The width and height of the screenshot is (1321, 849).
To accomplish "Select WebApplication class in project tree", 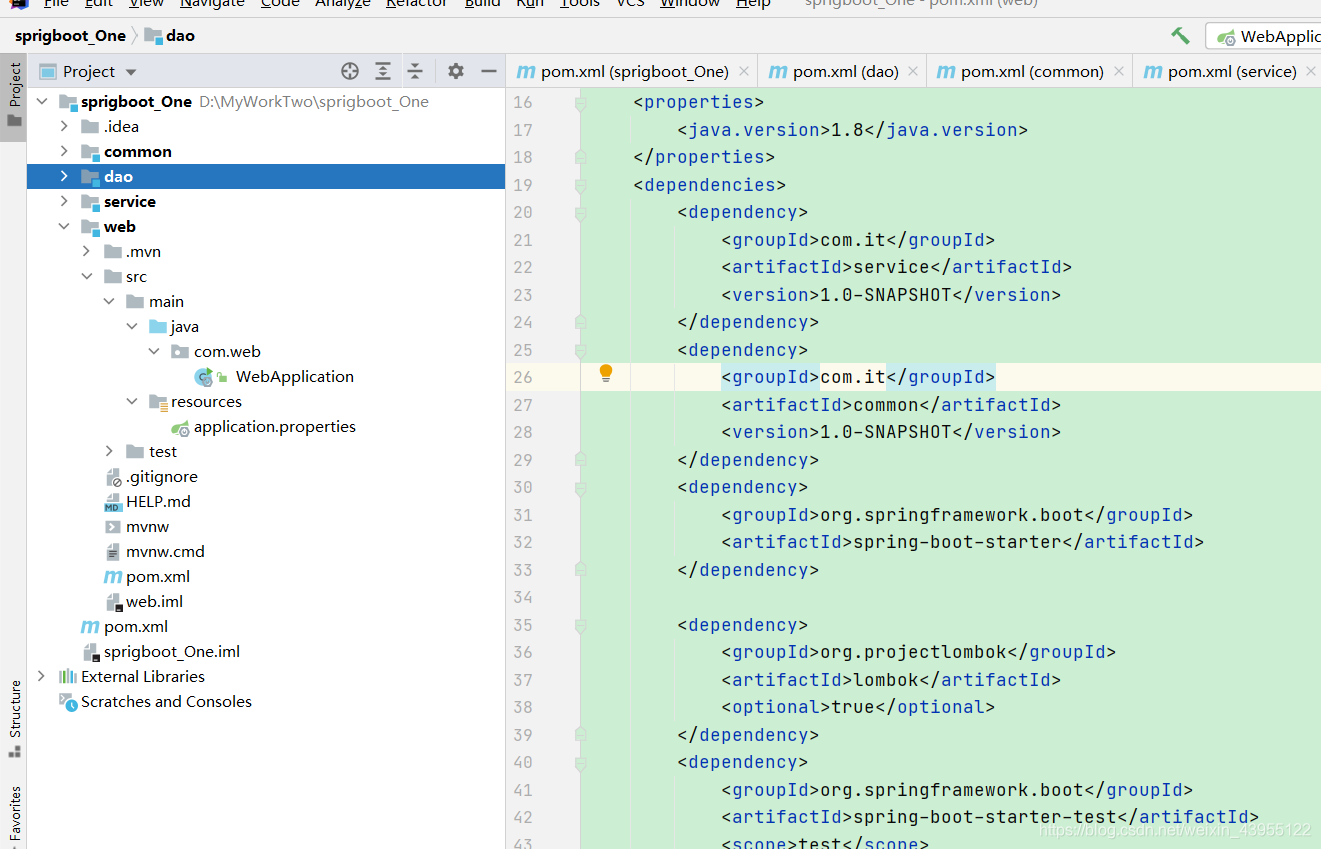I will 294,376.
